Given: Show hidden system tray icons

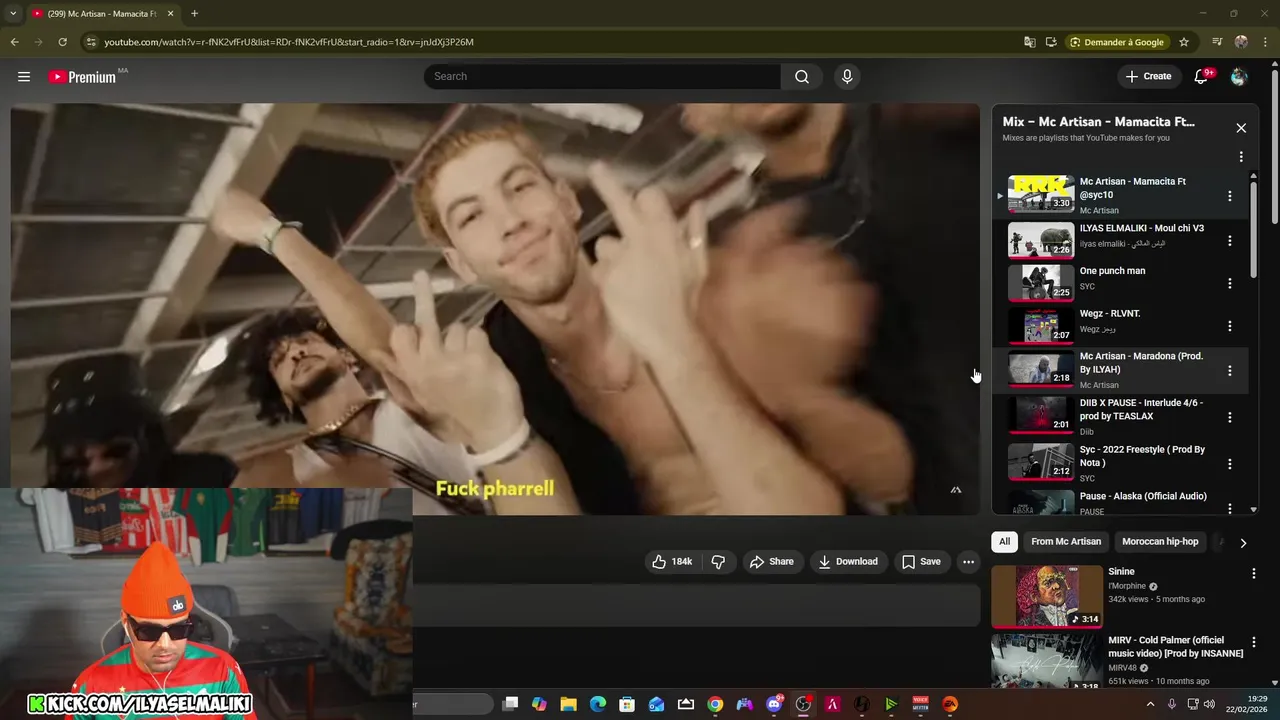Looking at the screenshot, I should pyautogui.click(x=1150, y=704).
